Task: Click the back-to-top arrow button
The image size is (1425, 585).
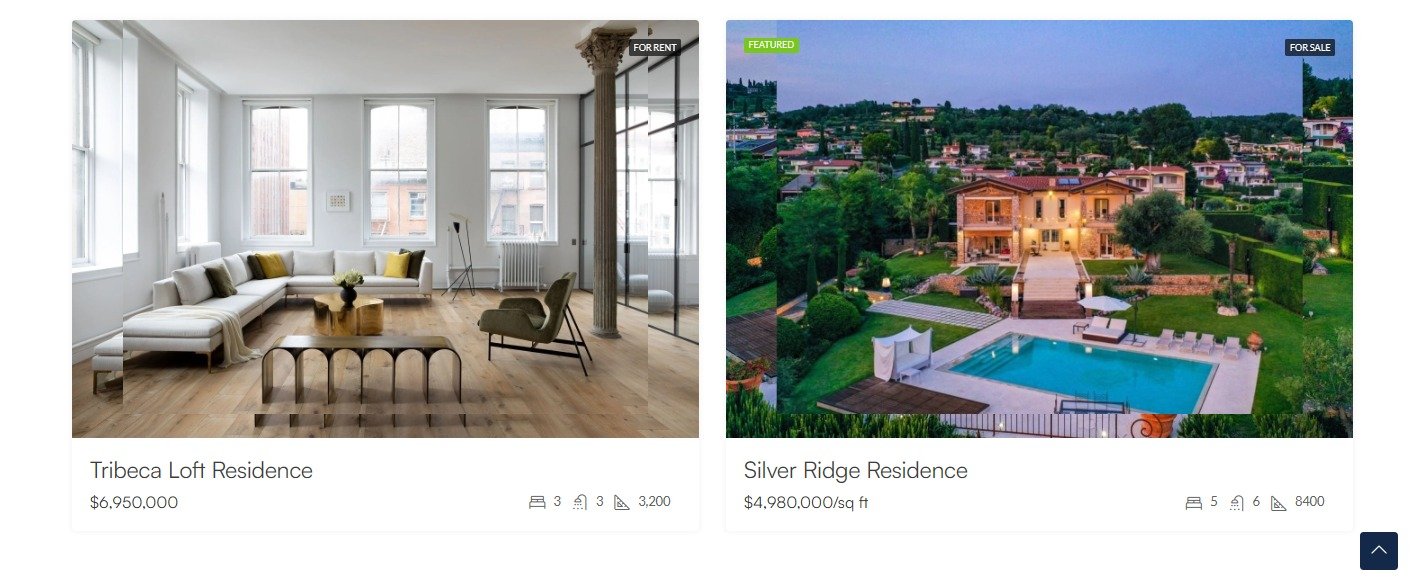Action: pyautogui.click(x=1379, y=551)
